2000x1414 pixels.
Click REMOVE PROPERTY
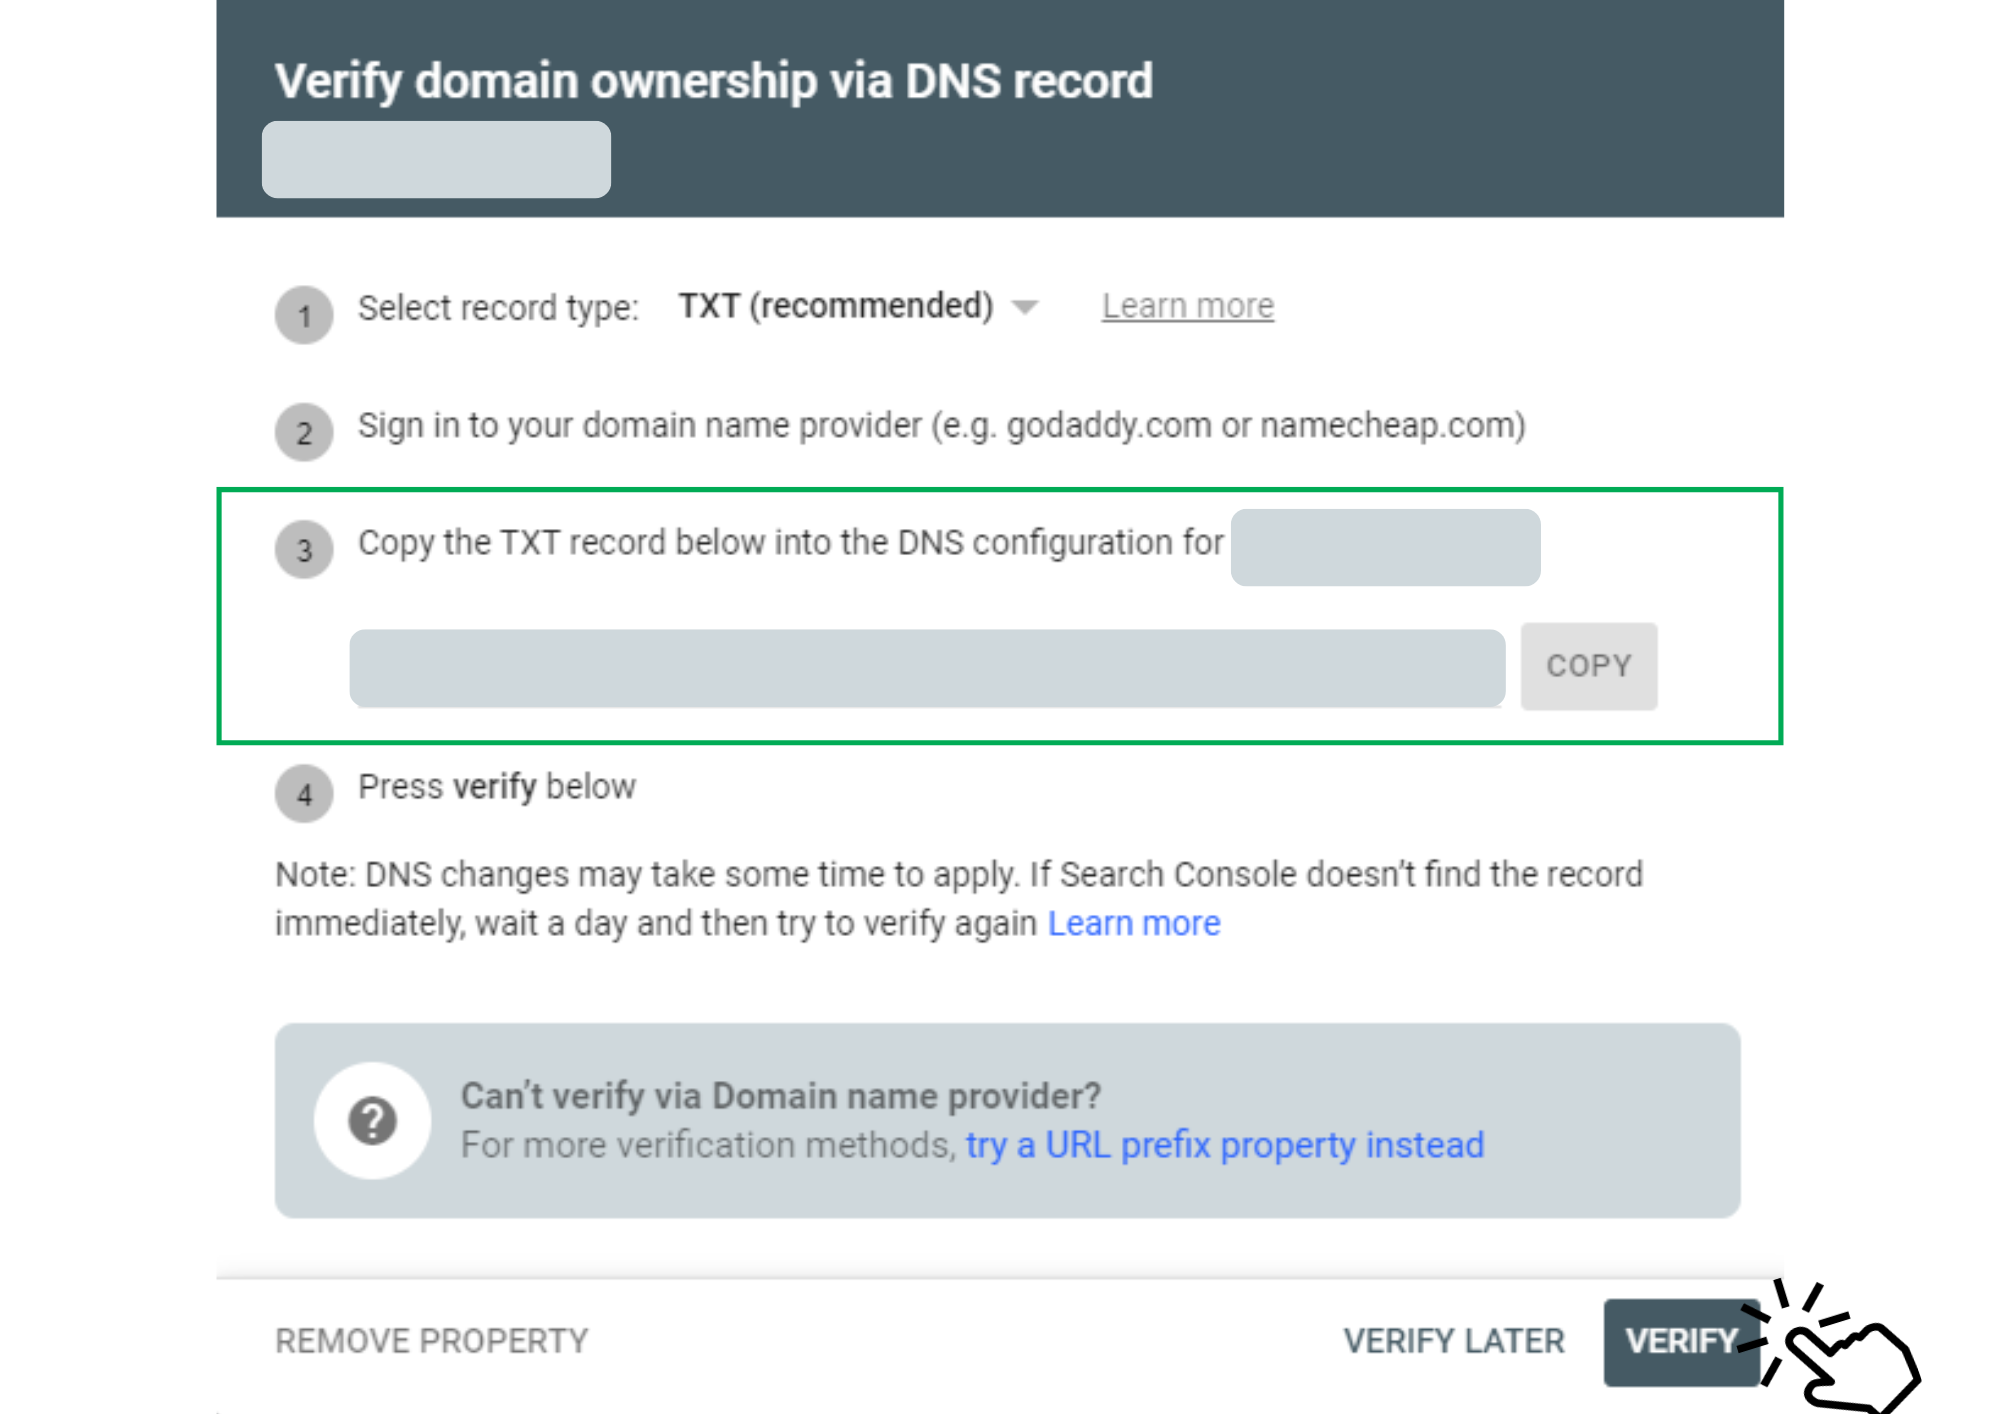[x=431, y=1341]
